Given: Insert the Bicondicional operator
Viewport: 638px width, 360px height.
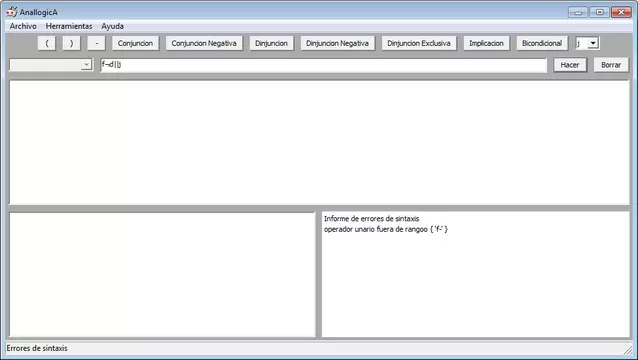Looking at the screenshot, I should pos(542,43).
